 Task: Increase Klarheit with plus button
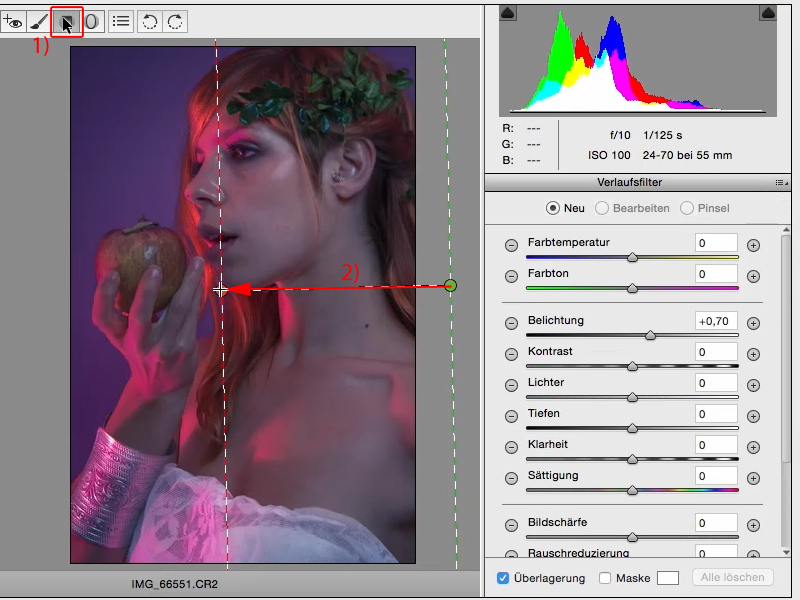point(753,447)
